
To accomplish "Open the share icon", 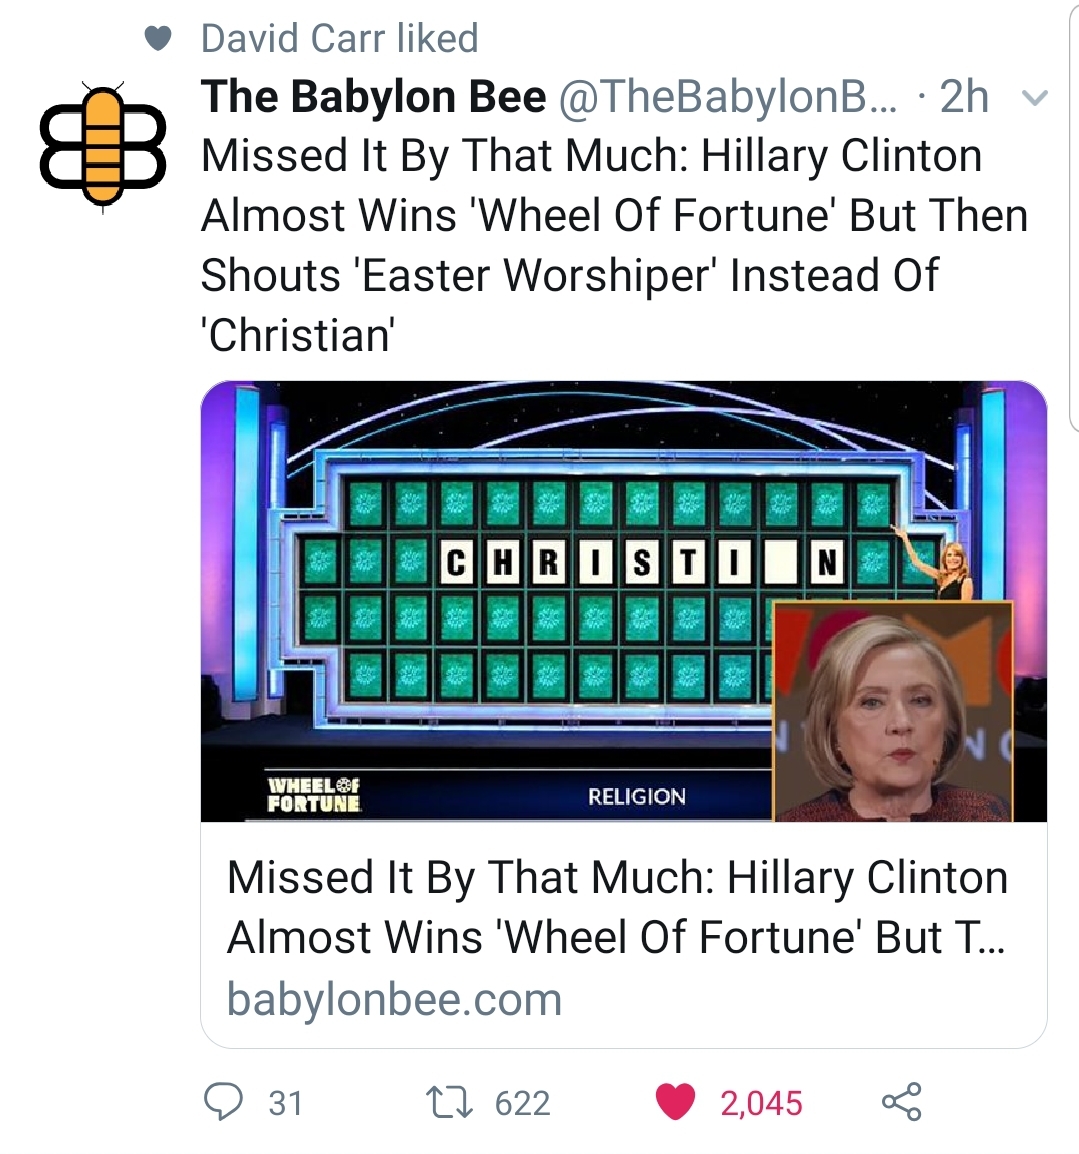I will pyautogui.click(x=902, y=1102).
